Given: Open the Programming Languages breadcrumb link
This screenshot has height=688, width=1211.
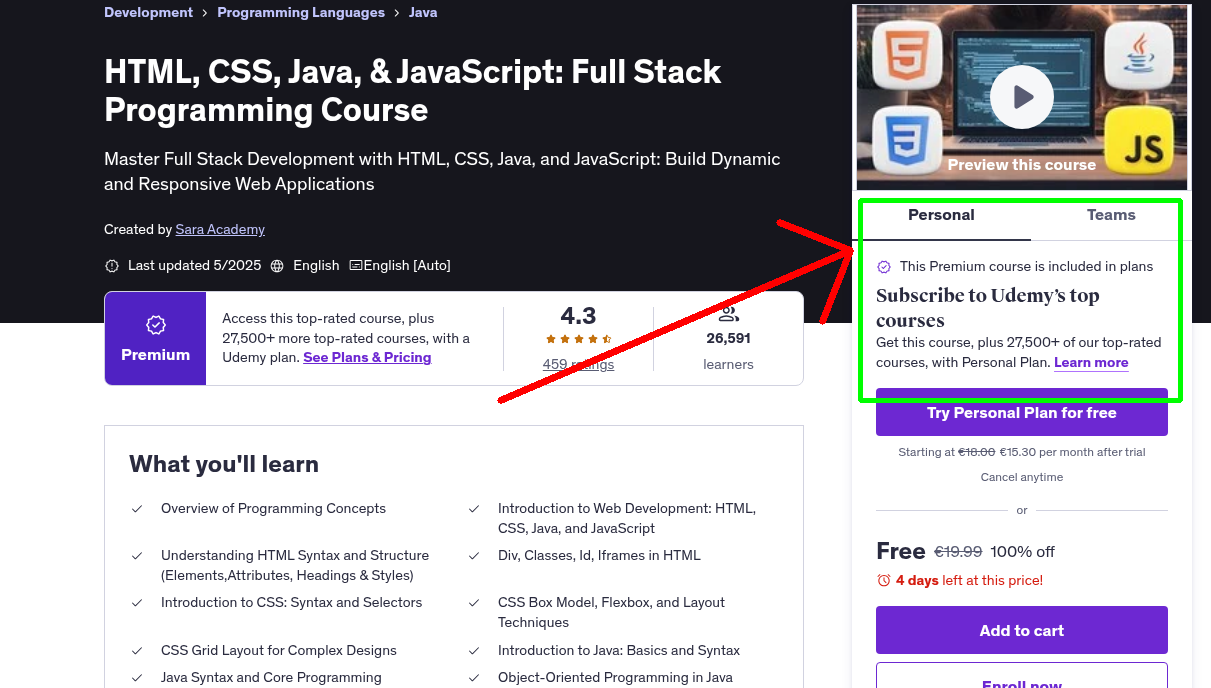Looking at the screenshot, I should coord(301,13).
